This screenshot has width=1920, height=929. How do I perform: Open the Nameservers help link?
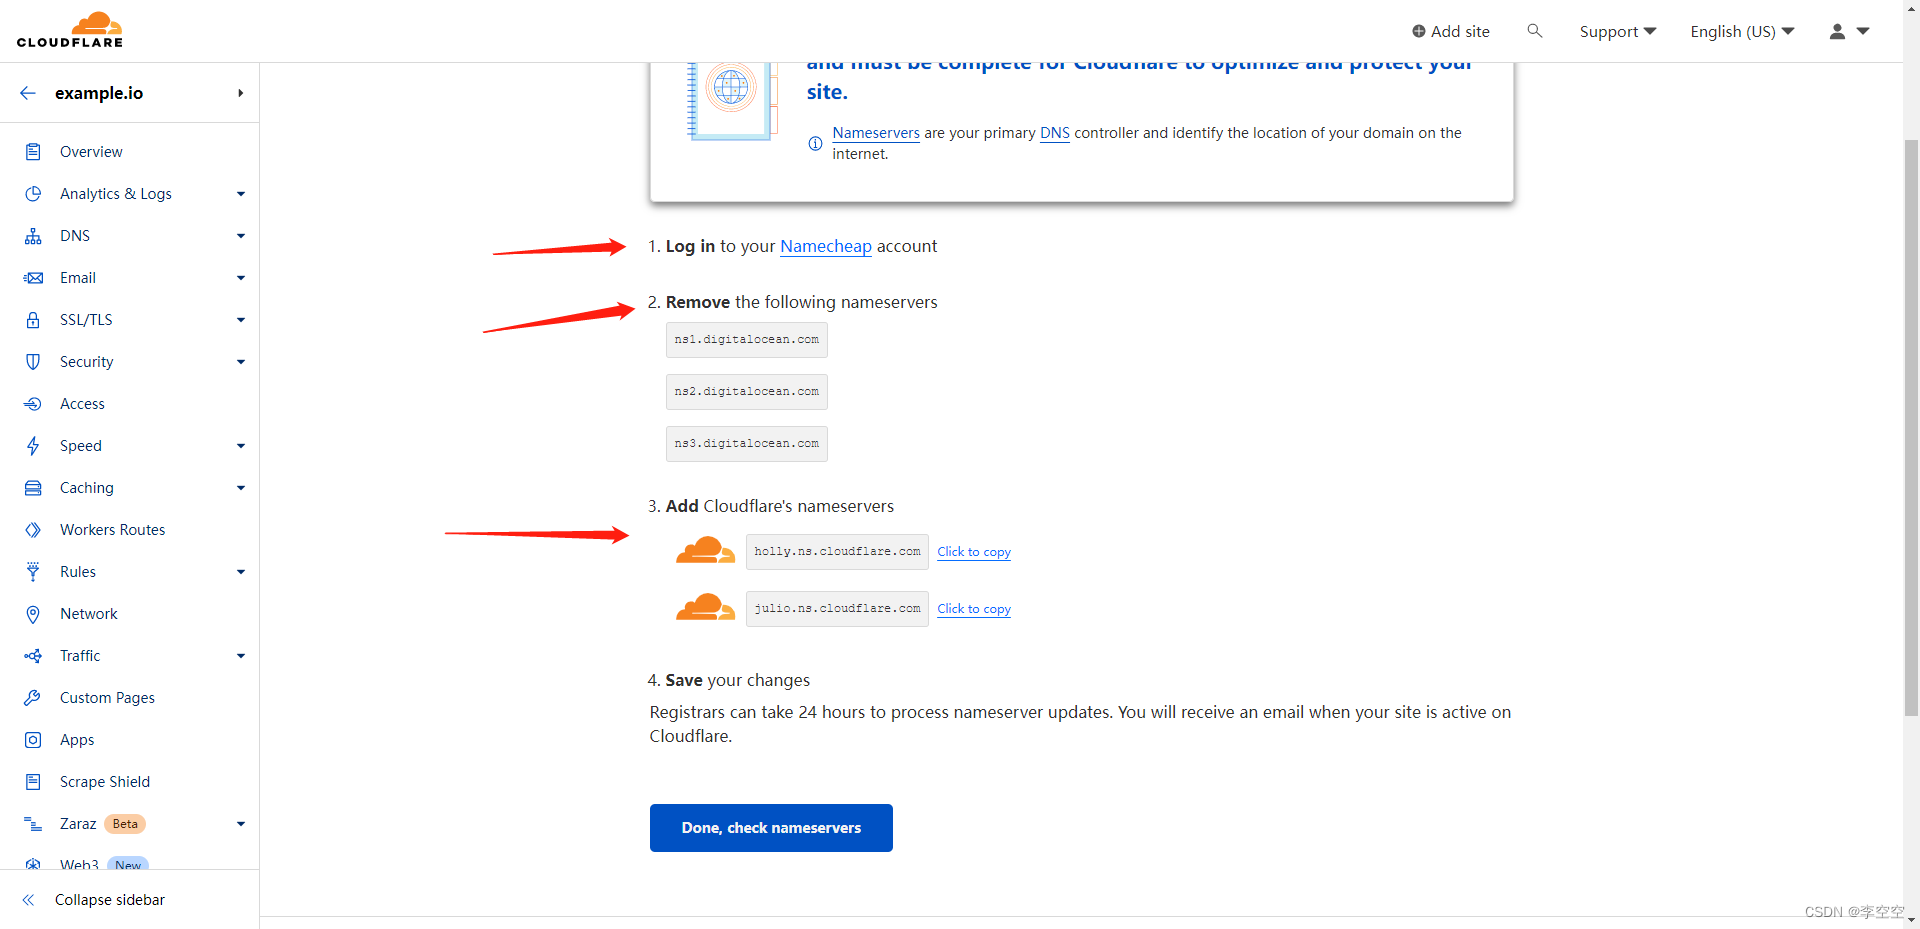coord(876,133)
